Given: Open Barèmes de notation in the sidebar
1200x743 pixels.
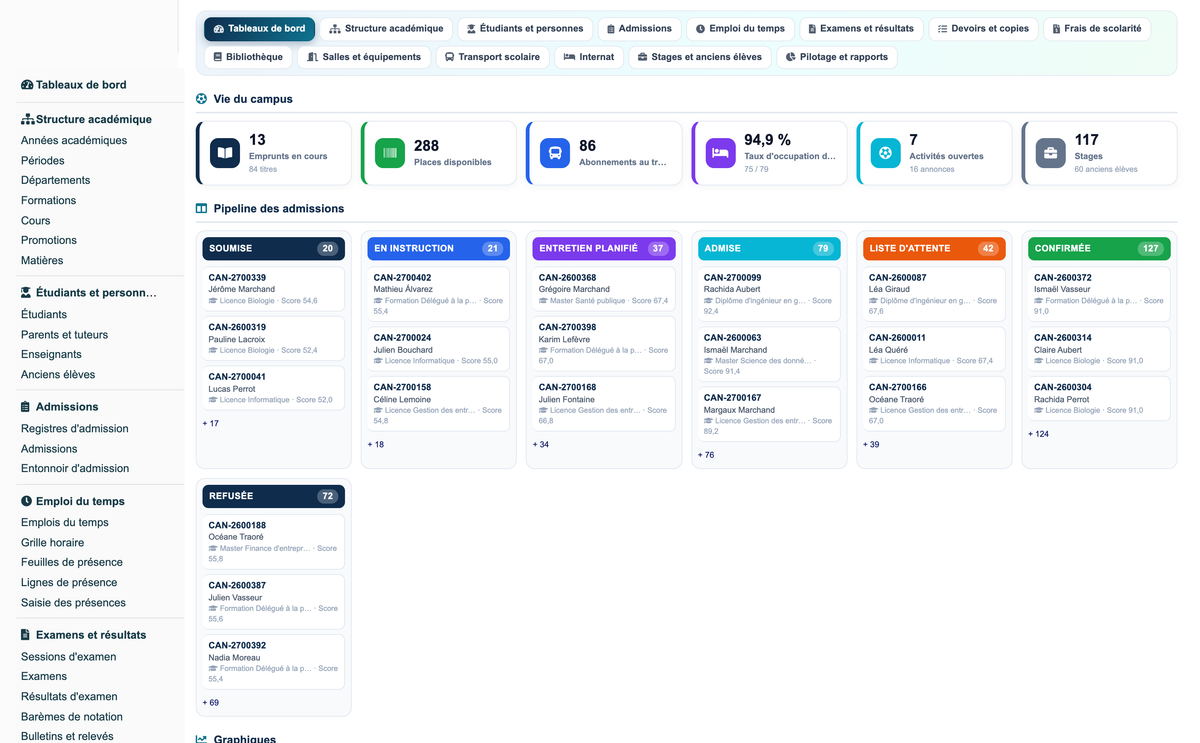Looking at the screenshot, I should pos(72,717).
